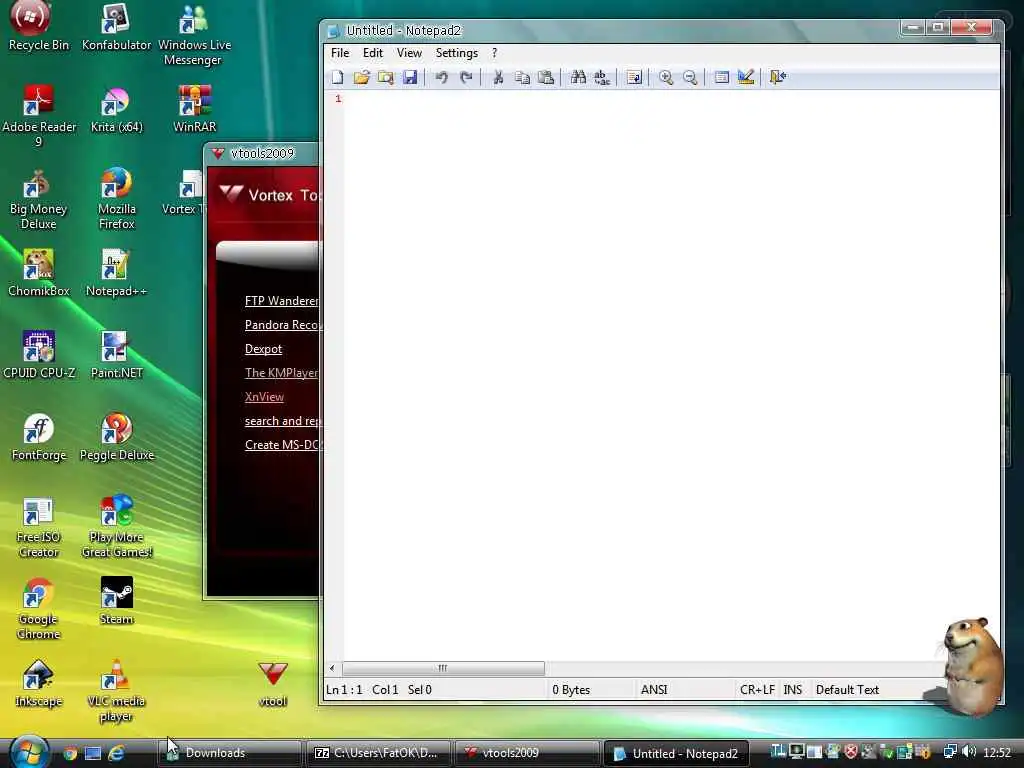Open Customize Schemes toolbar icon
The height and width of the screenshot is (768, 1024).
tap(746, 77)
